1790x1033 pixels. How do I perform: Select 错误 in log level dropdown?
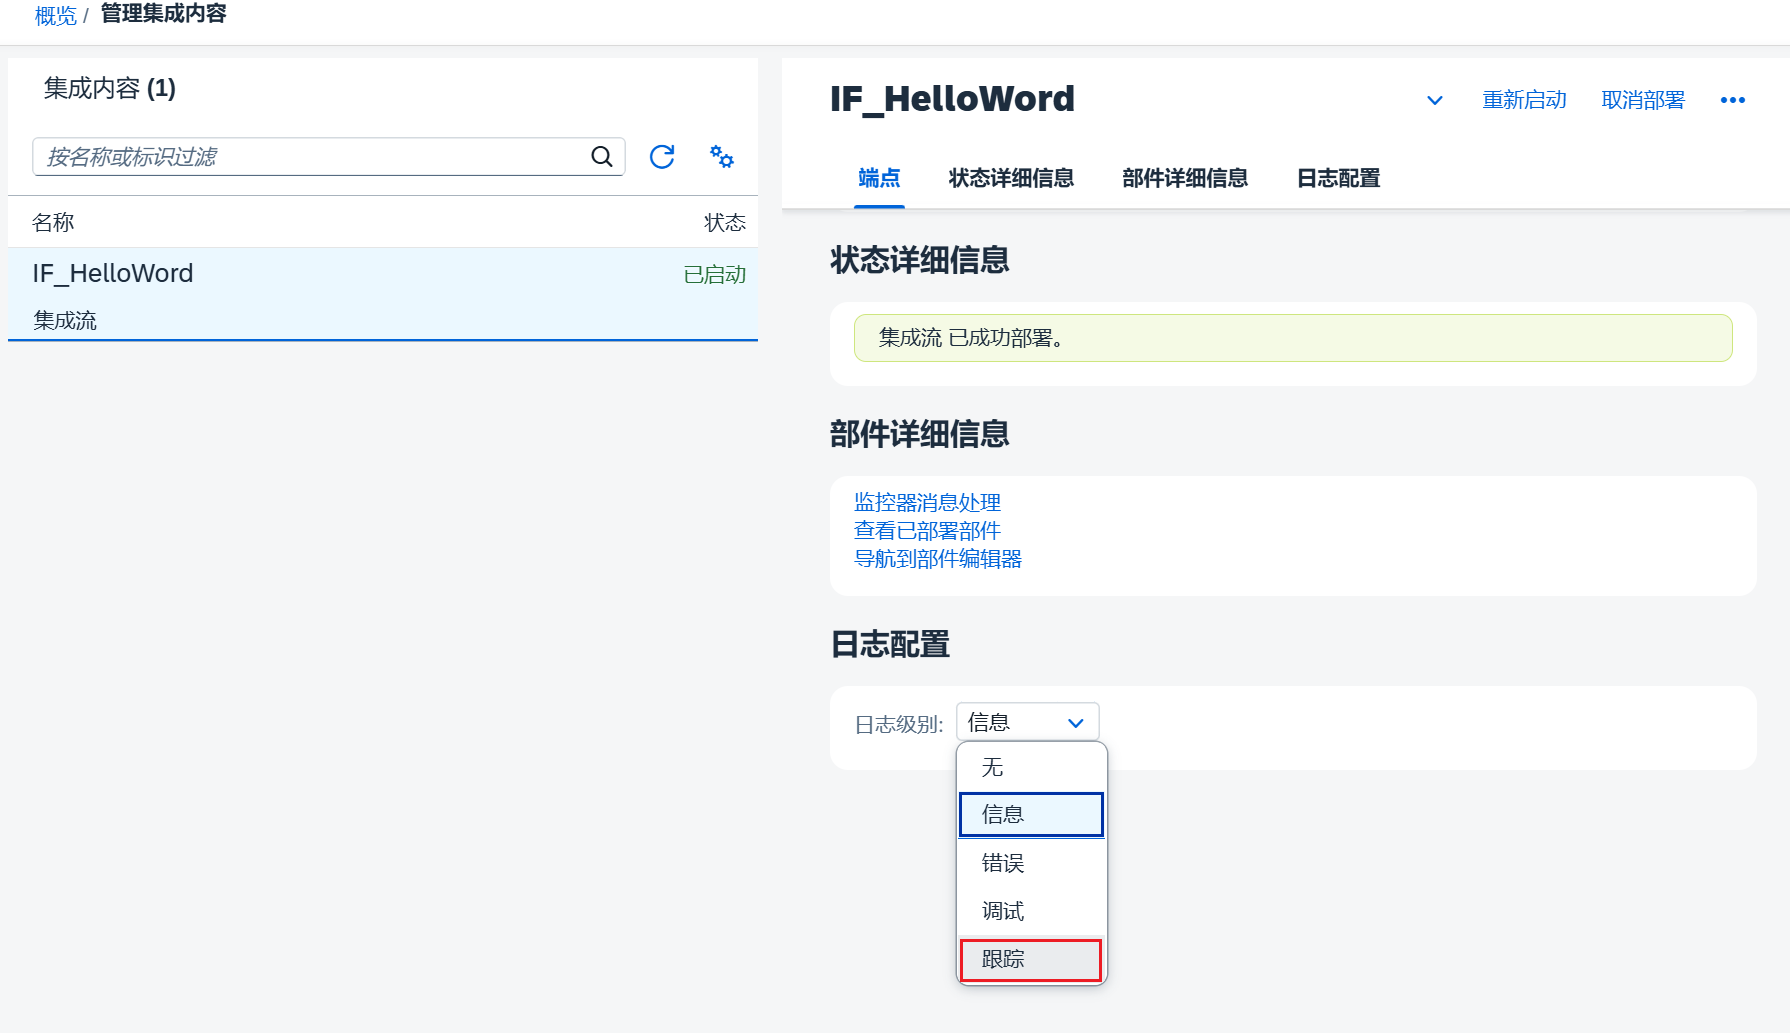(x=1001, y=863)
